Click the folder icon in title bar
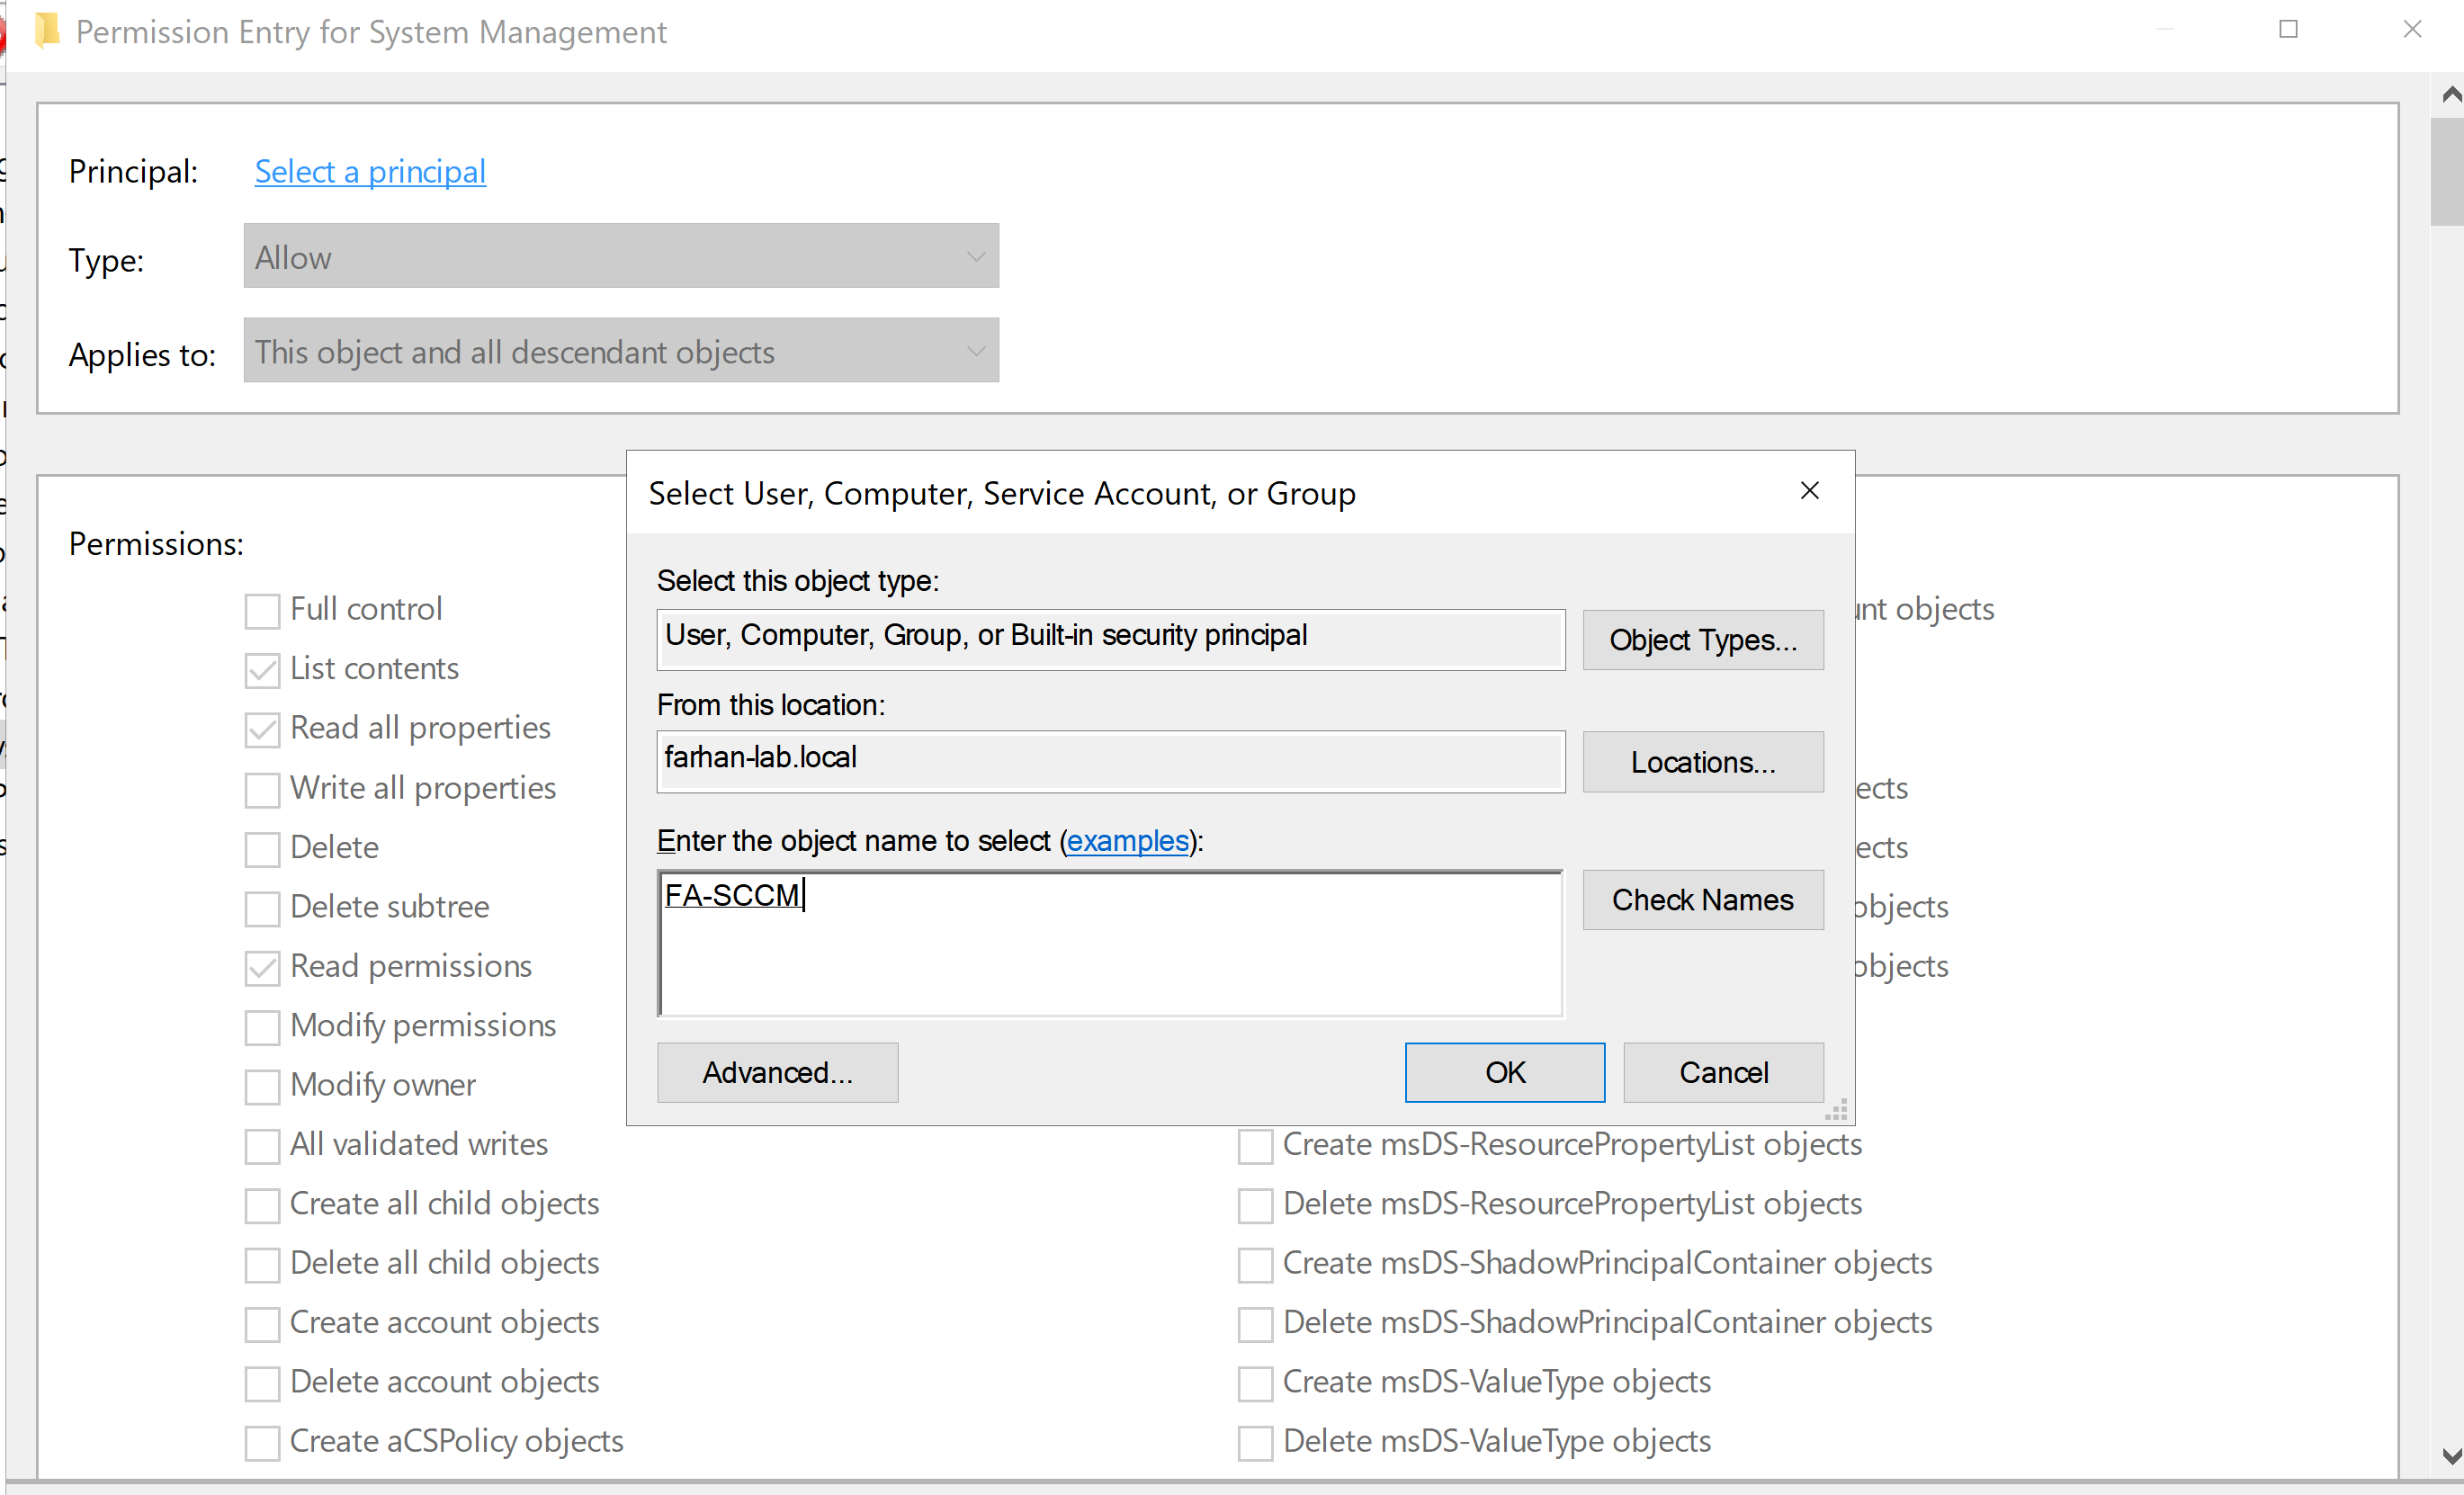 [46, 31]
